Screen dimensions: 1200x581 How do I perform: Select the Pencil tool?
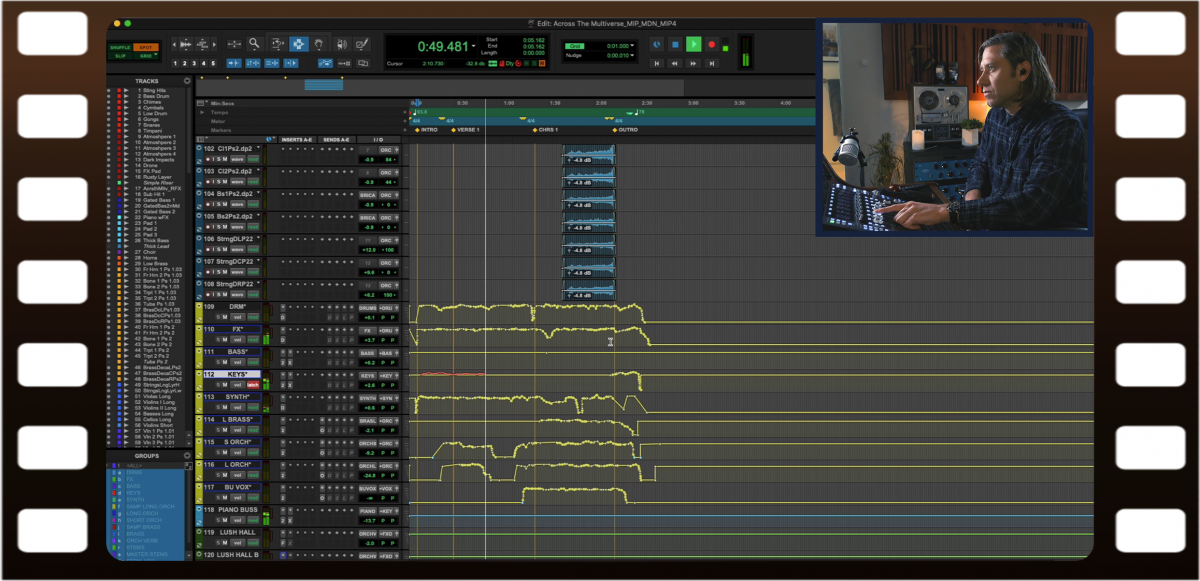361,44
